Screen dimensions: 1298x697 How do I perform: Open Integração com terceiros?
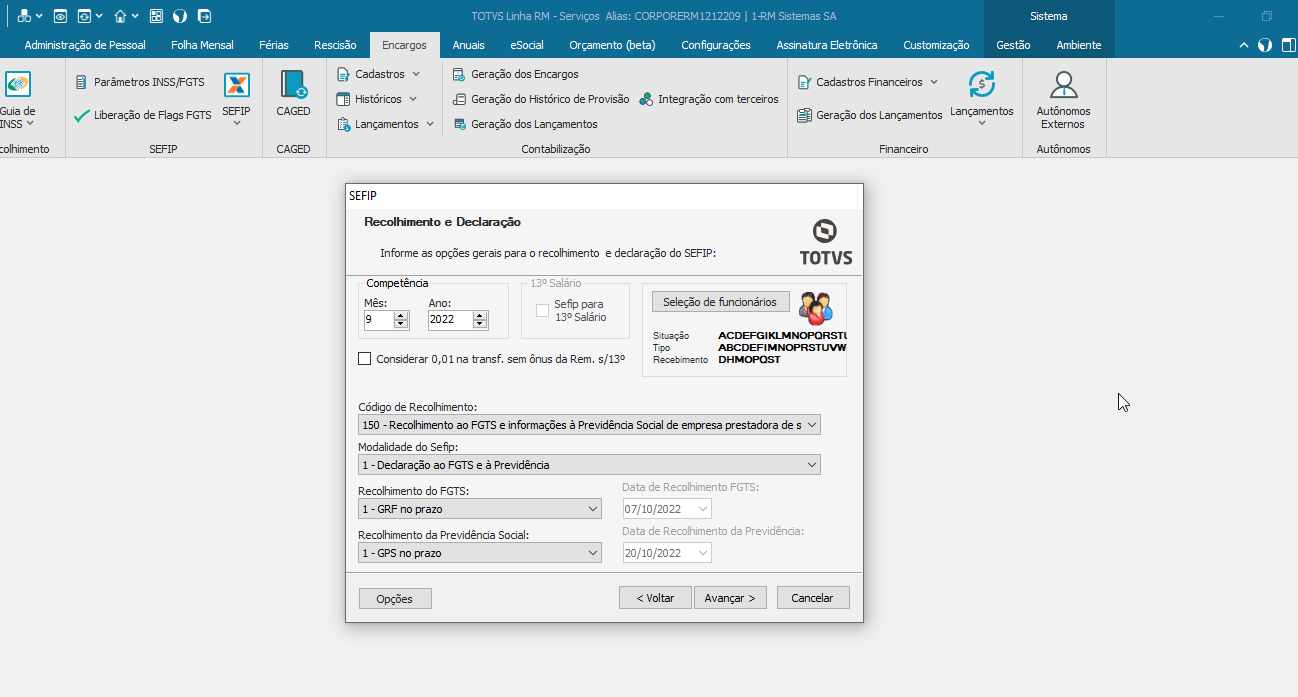[709, 99]
